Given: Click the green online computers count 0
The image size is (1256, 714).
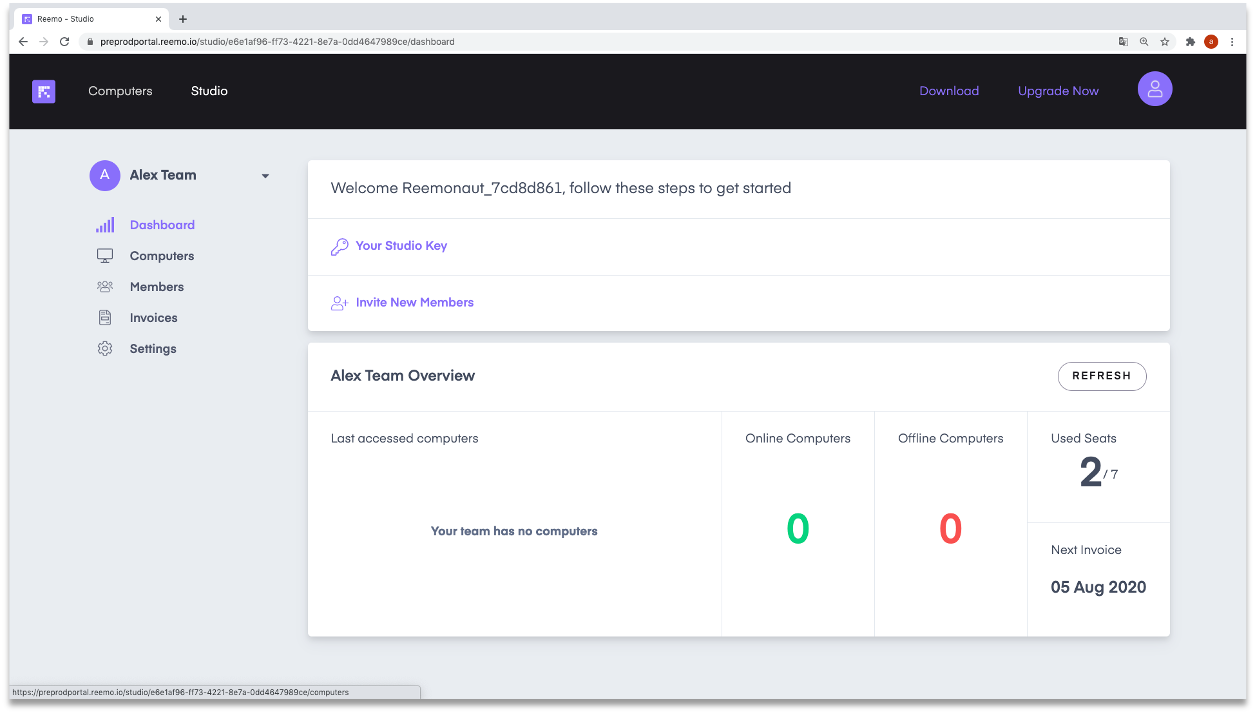Looking at the screenshot, I should (797, 529).
